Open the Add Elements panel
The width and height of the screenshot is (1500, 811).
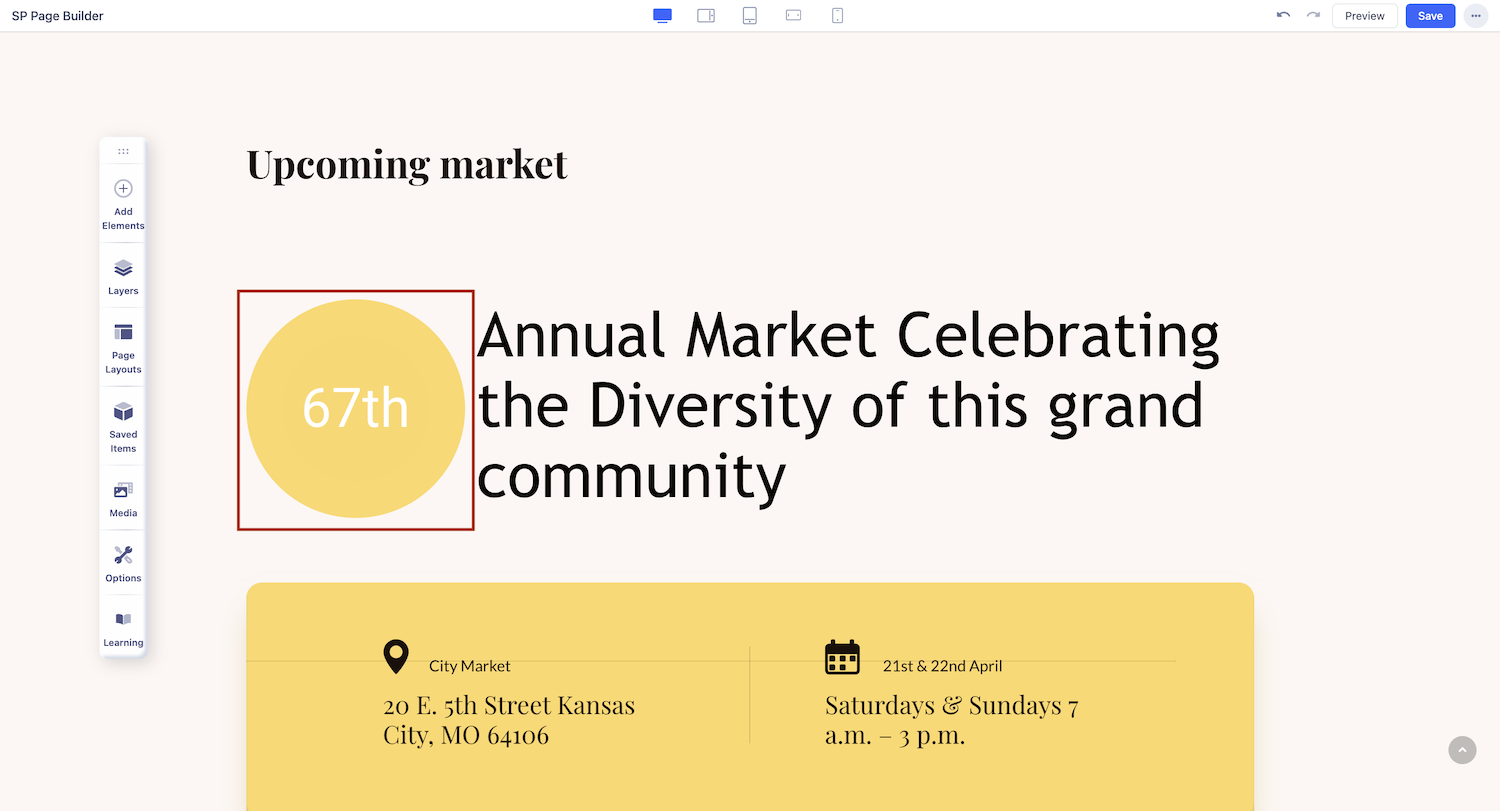pyautogui.click(x=123, y=204)
